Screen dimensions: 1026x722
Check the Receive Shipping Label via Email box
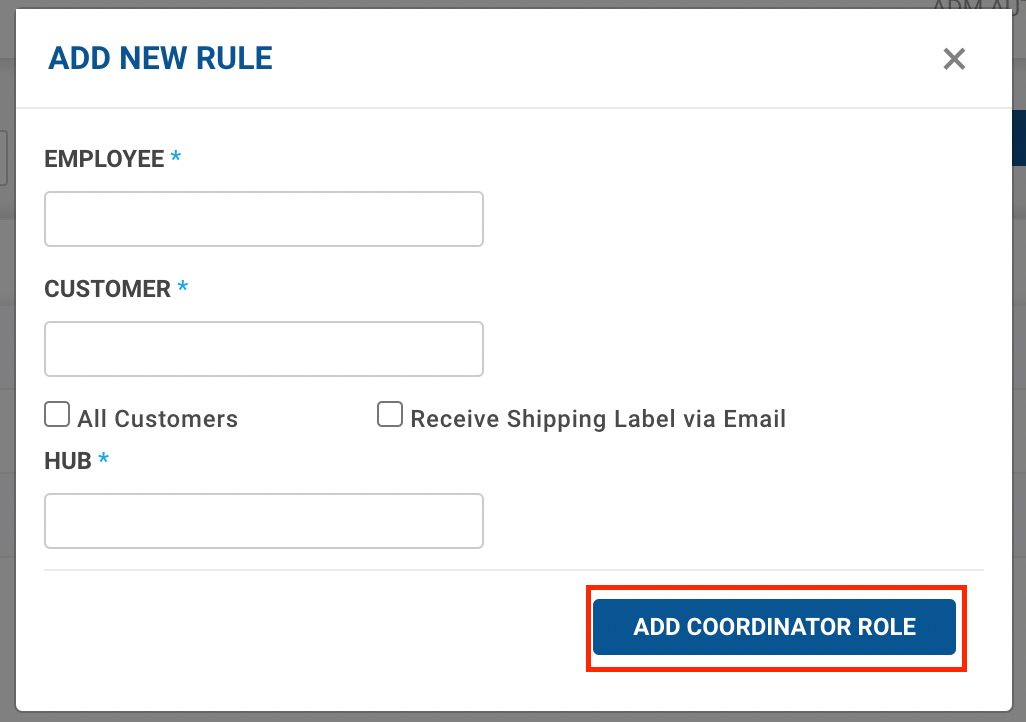390,415
